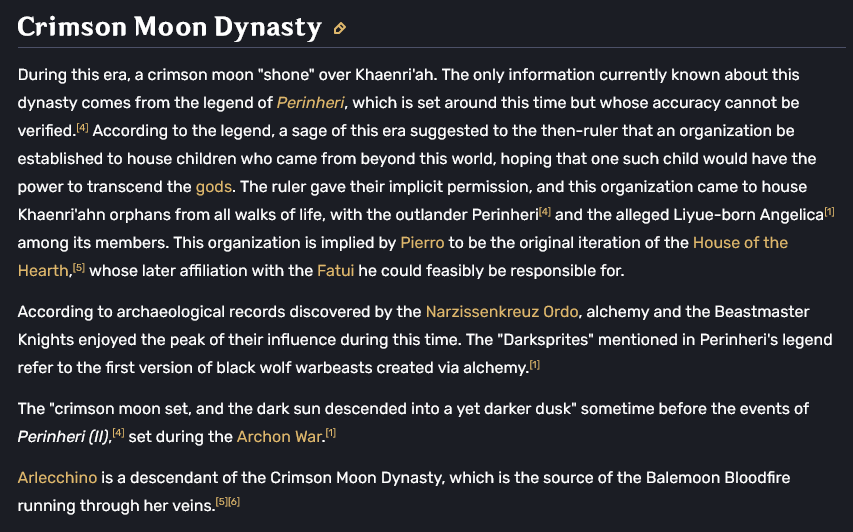
Task: Open the Pierro character link
Action: (x=422, y=243)
